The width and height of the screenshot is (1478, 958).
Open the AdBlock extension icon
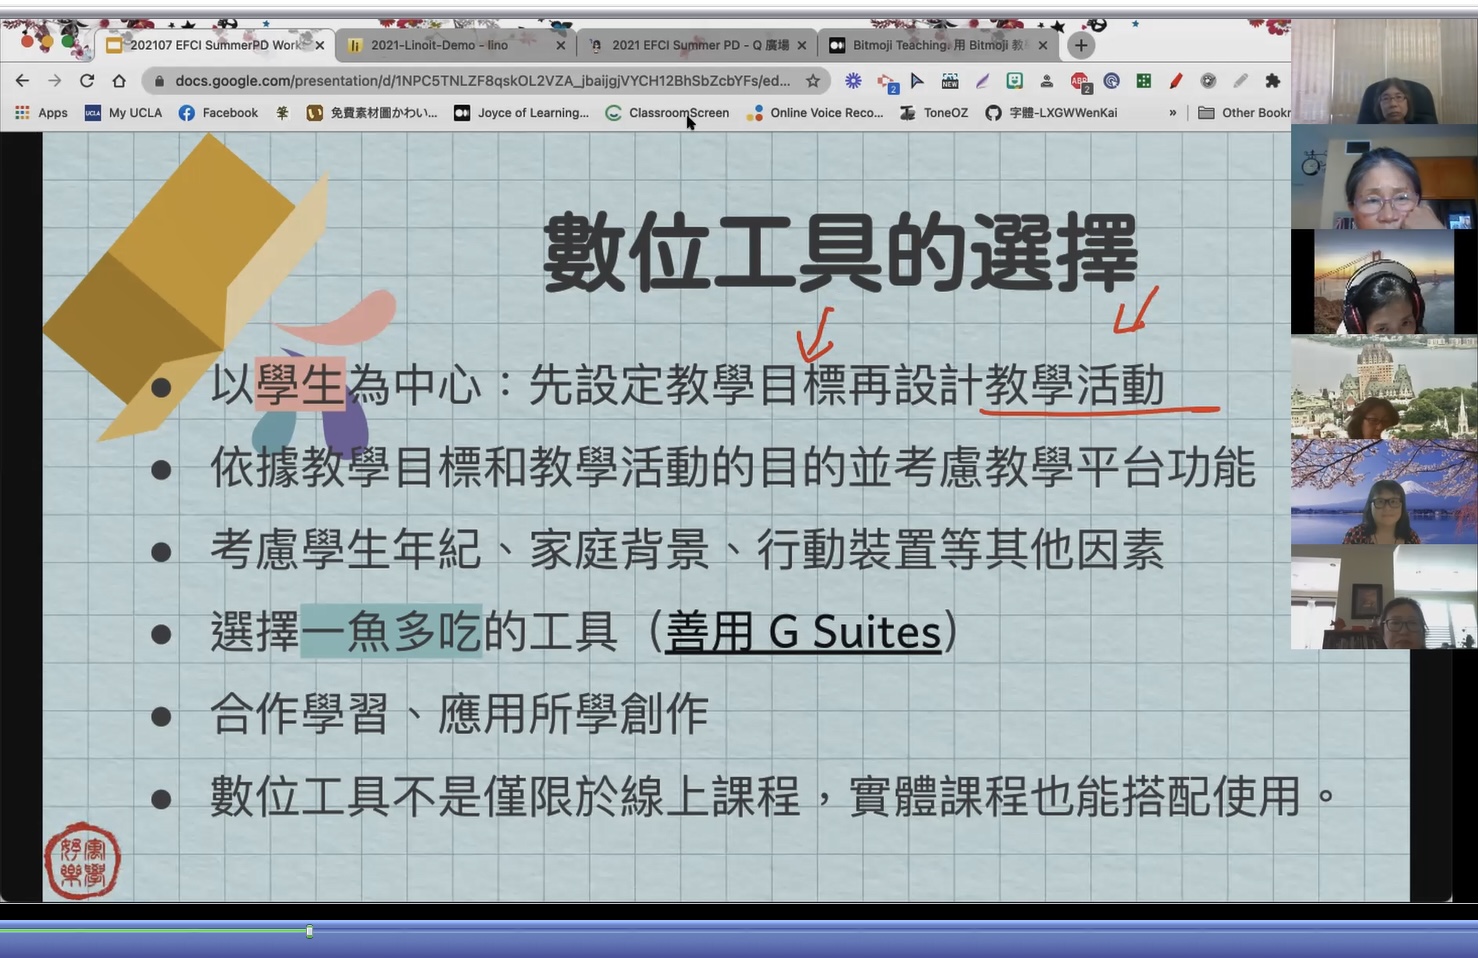pos(1081,81)
